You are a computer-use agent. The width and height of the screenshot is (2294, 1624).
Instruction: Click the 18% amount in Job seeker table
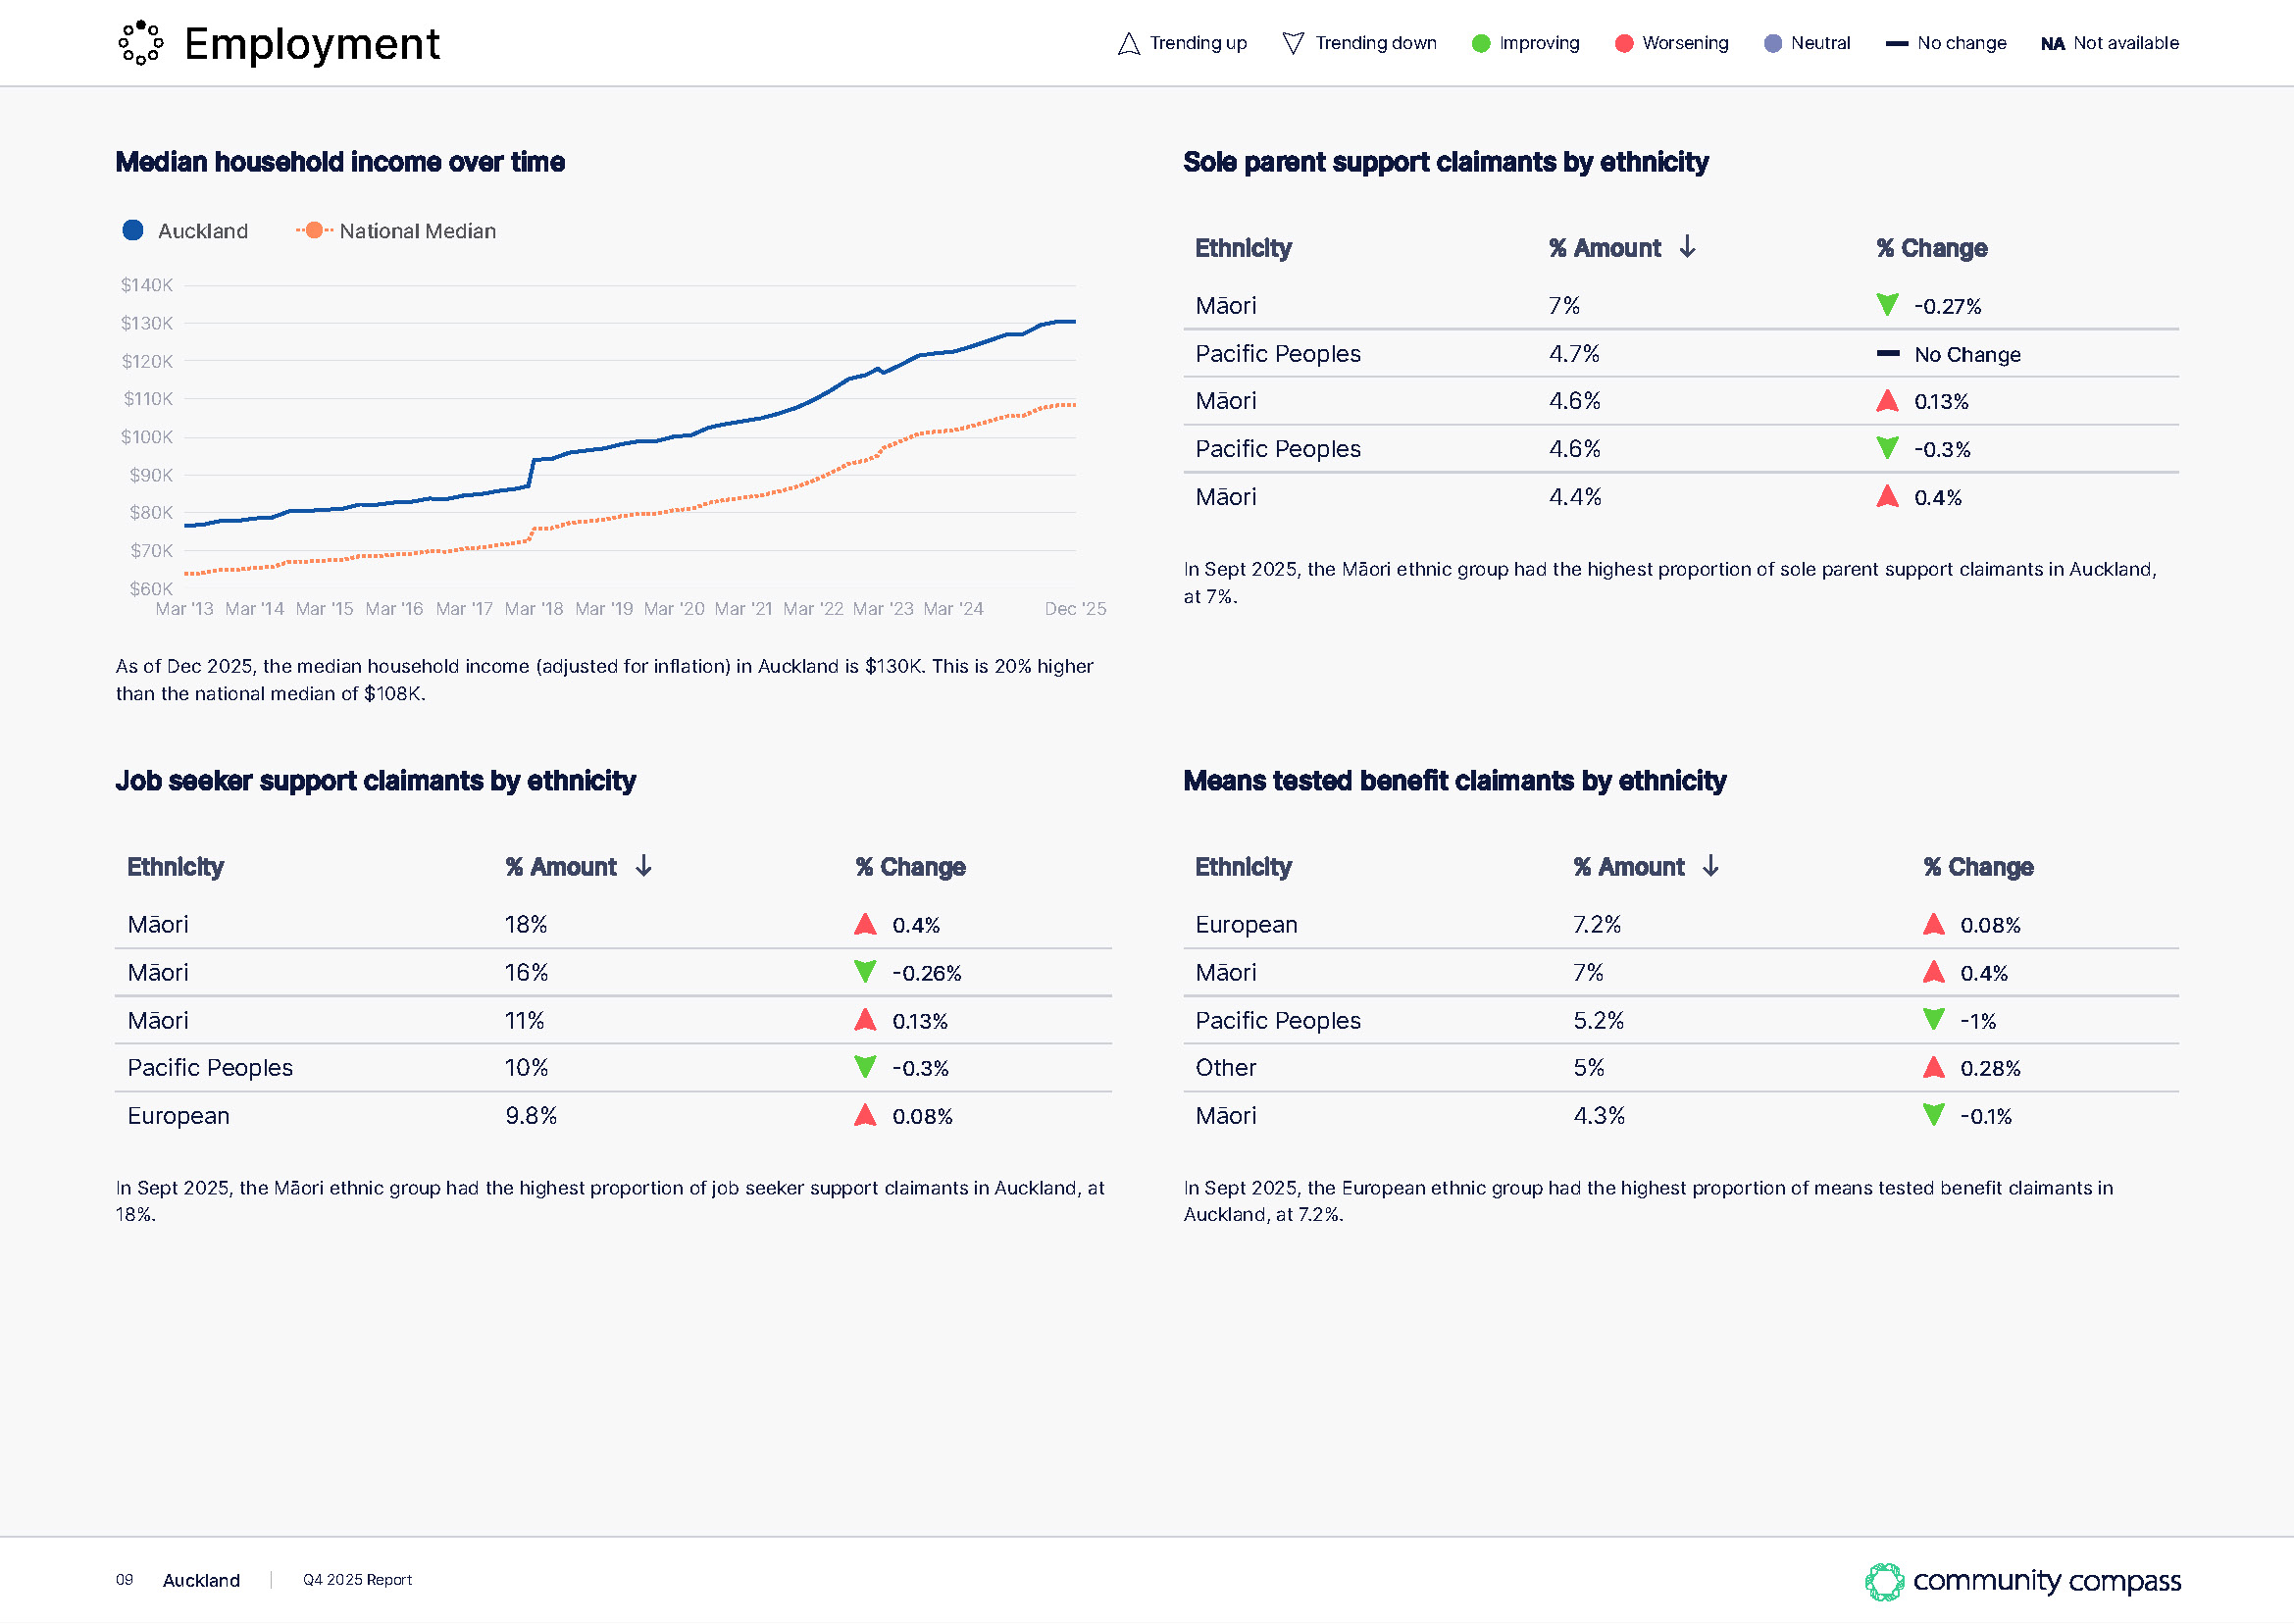pyautogui.click(x=526, y=925)
